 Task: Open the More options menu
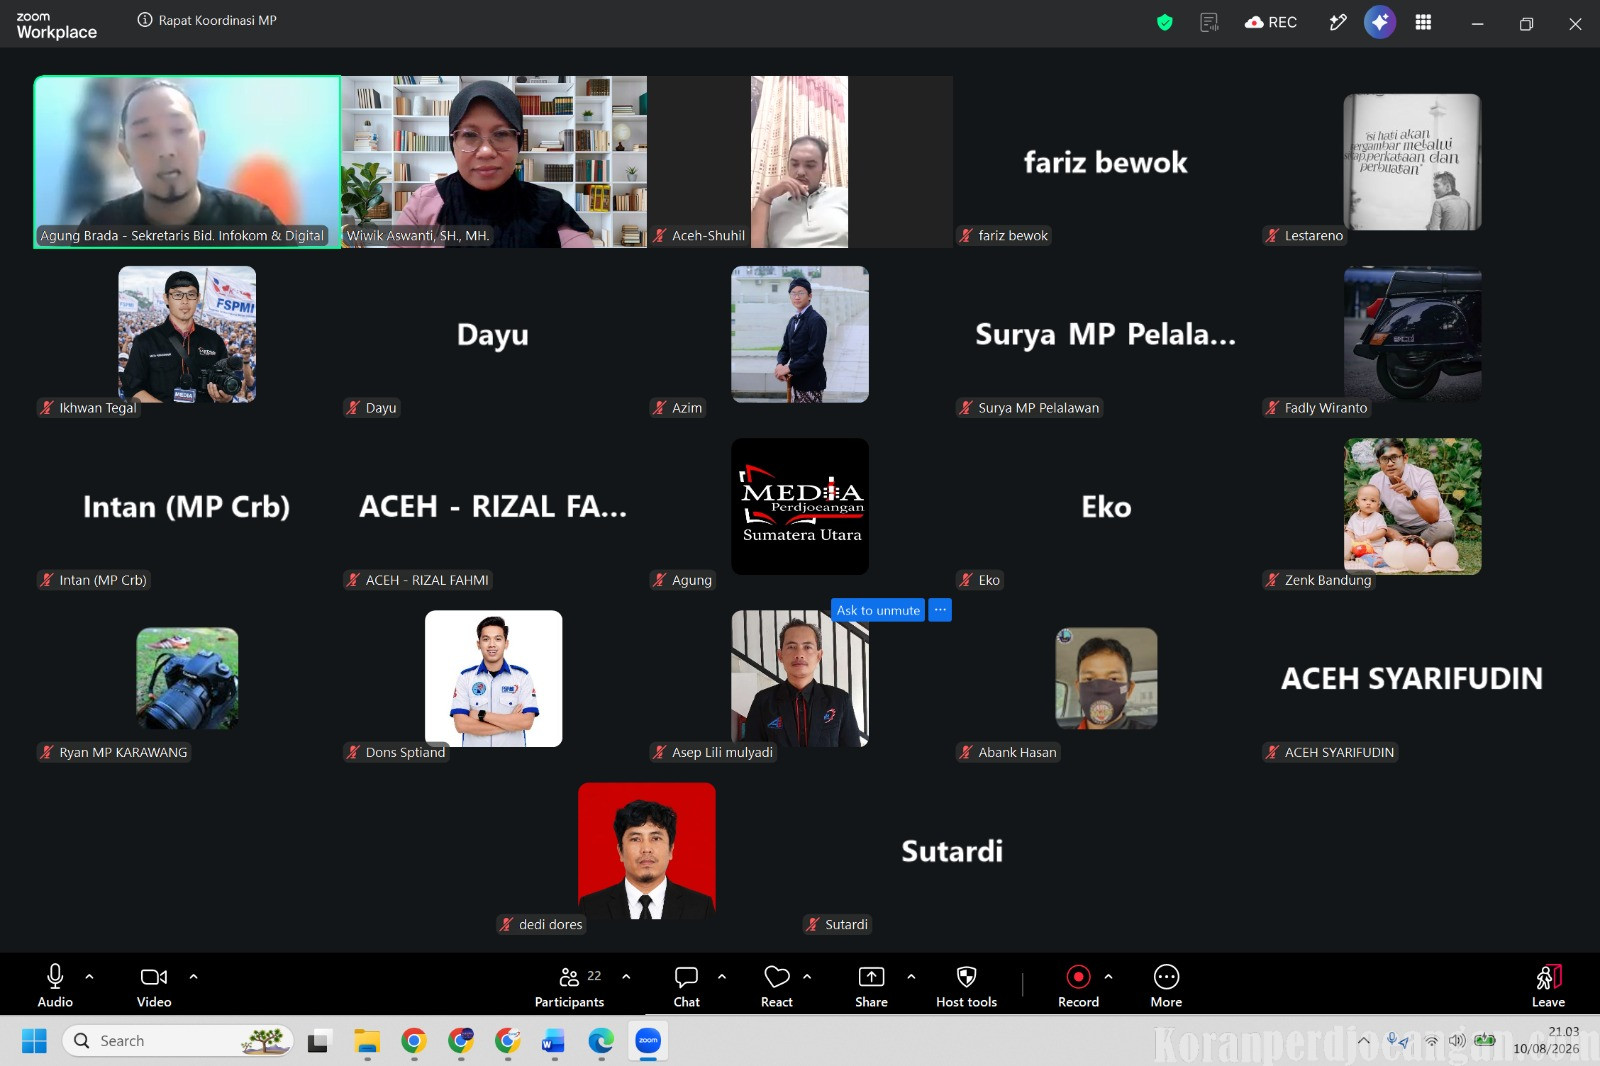1166,985
